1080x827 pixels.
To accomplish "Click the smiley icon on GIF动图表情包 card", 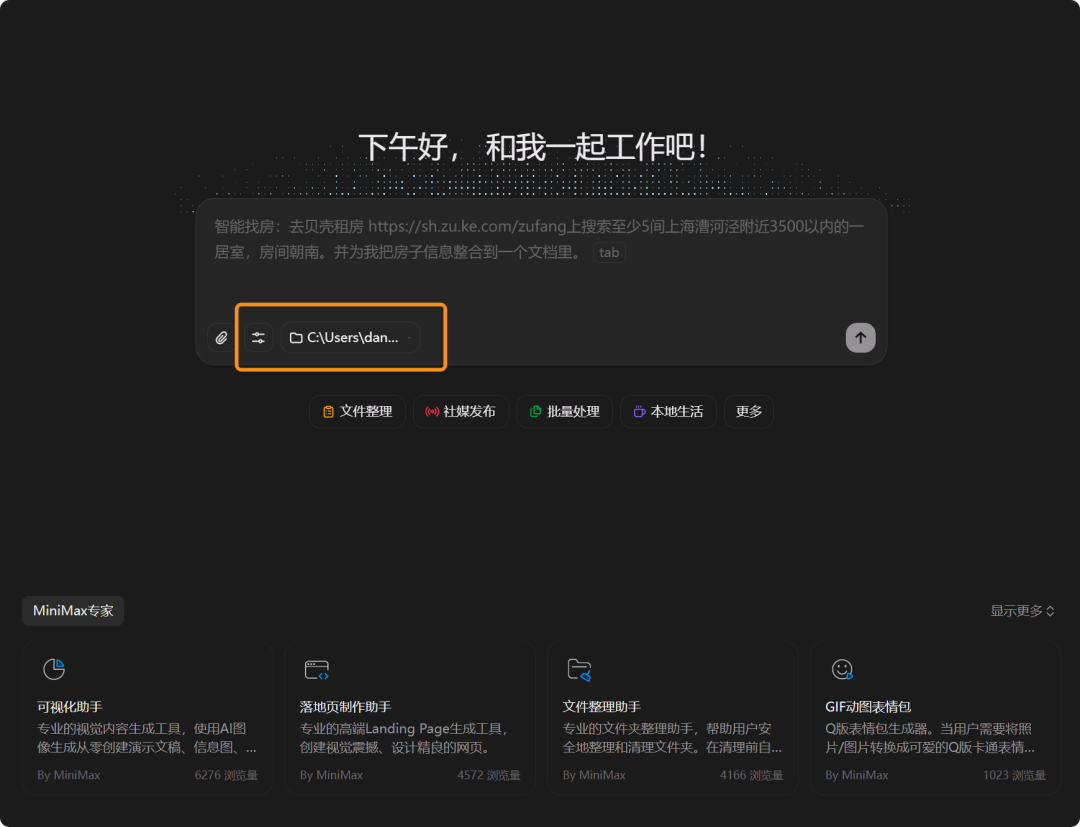I will pos(842,669).
